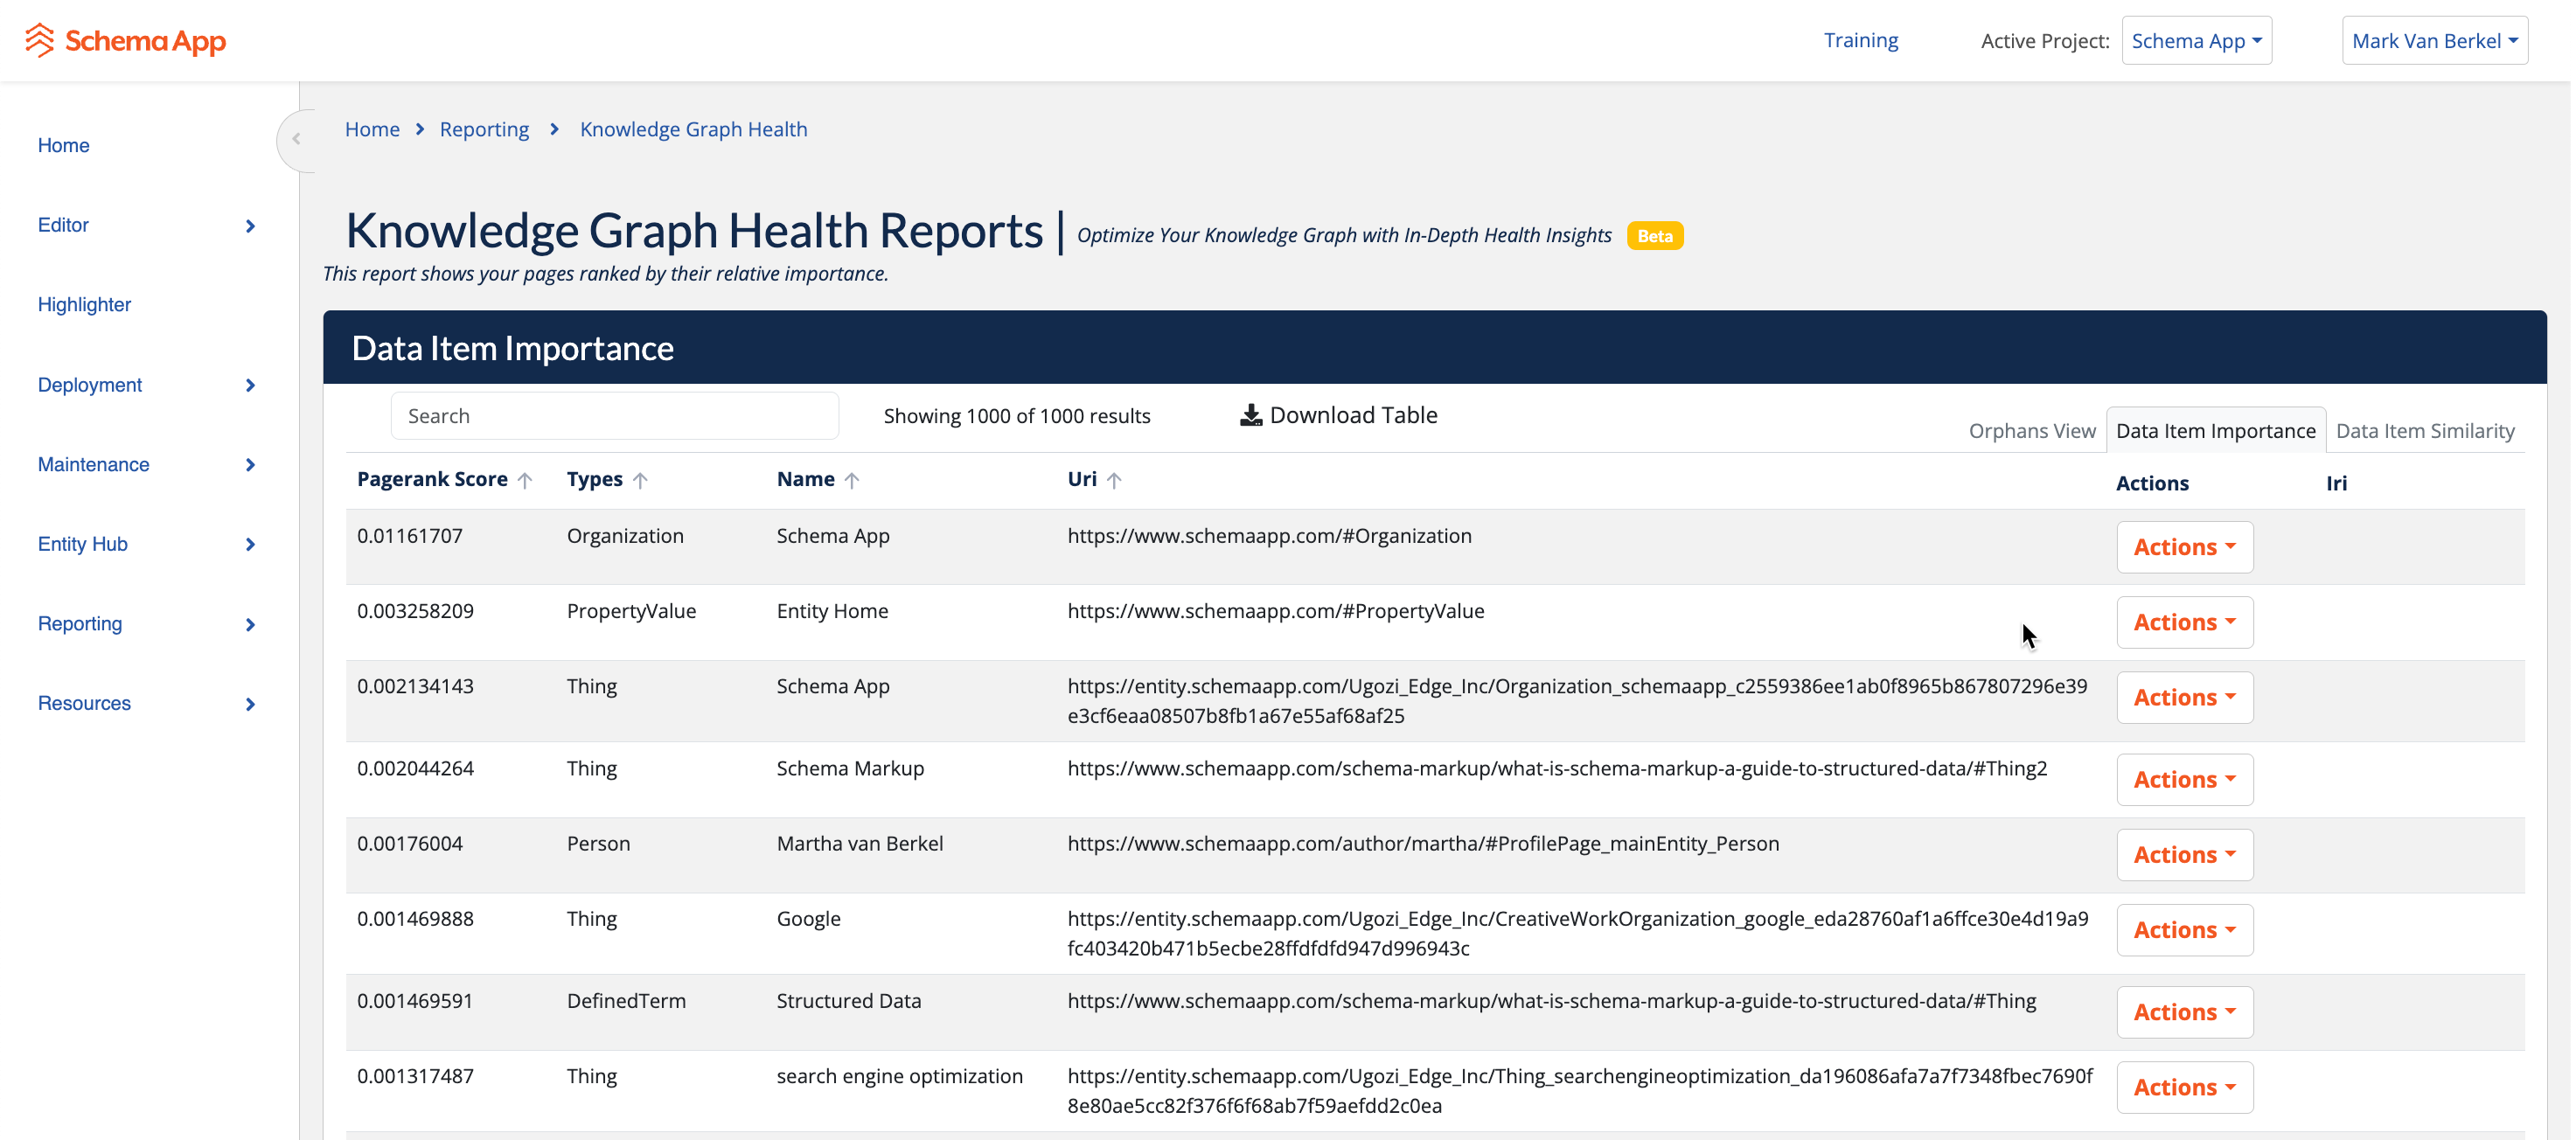2576x1140 pixels.
Task: Sort by Pagerank Score arrow icon
Action: (525, 481)
